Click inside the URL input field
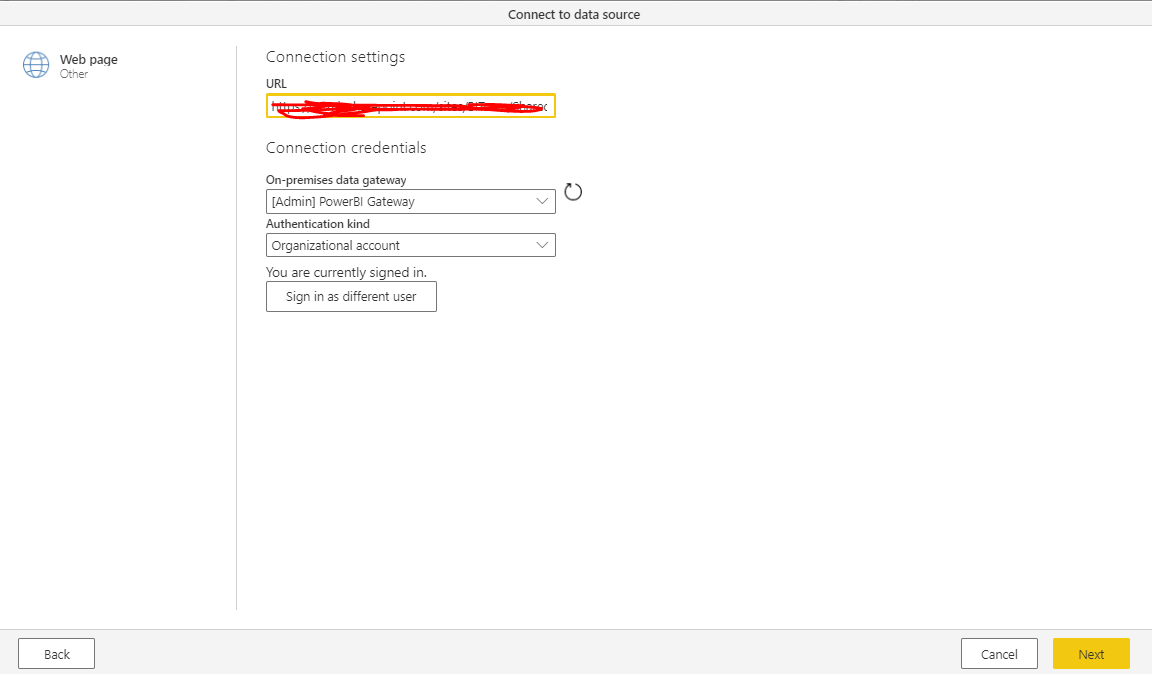This screenshot has height=674, width=1152. pyautogui.click(x=411, y=106)
